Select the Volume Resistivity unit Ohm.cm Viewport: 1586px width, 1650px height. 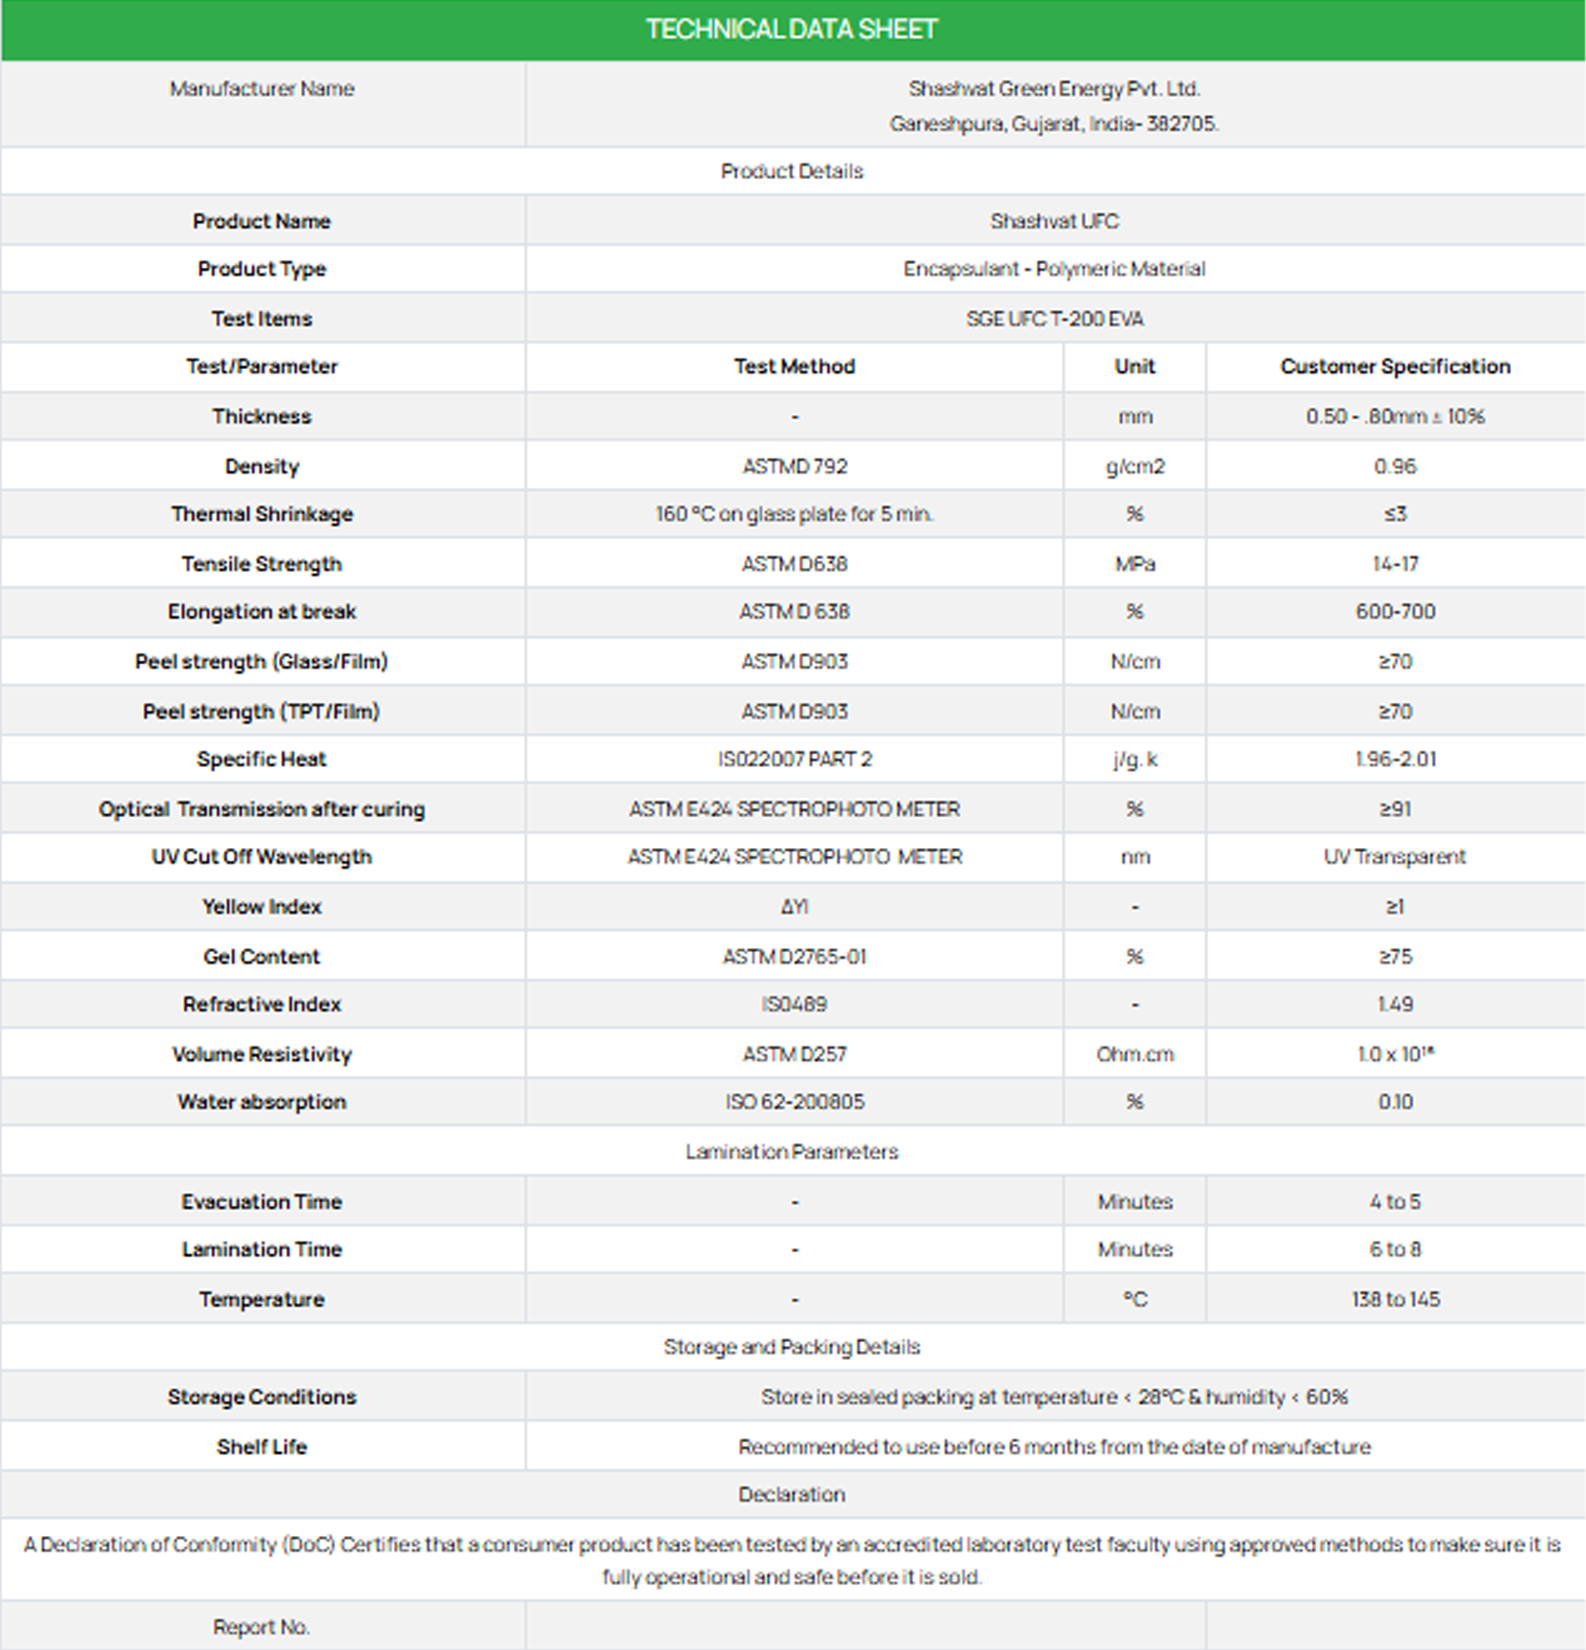(1135, 1054)
